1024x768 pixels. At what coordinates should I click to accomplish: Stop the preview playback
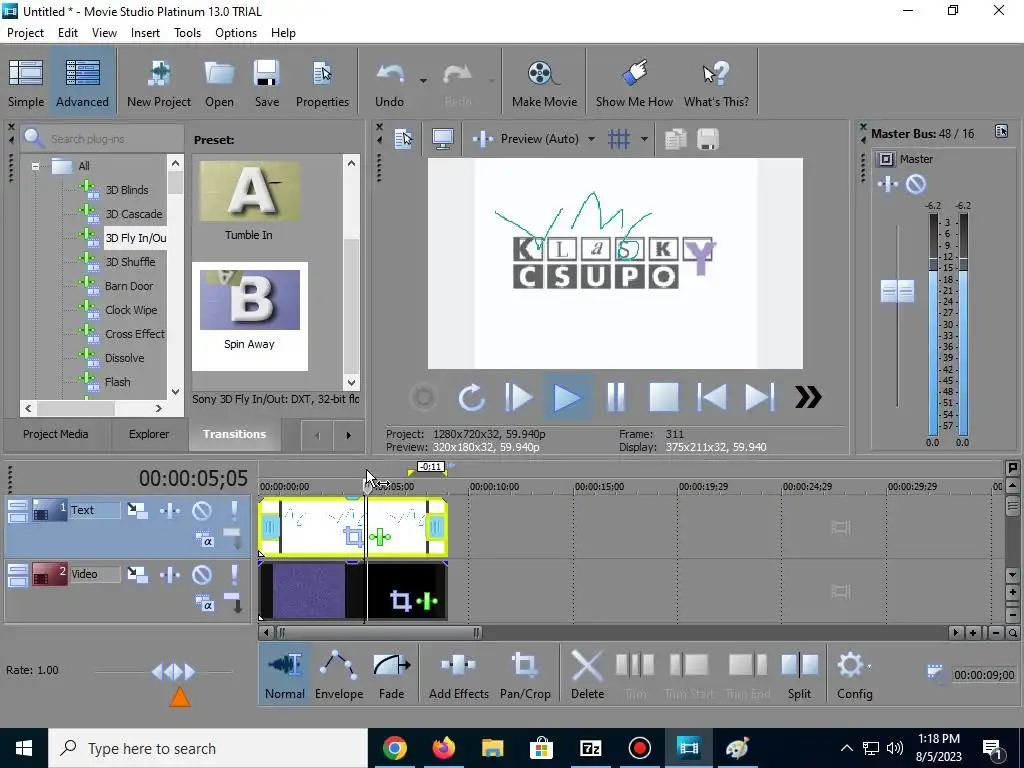click(664, 397)
